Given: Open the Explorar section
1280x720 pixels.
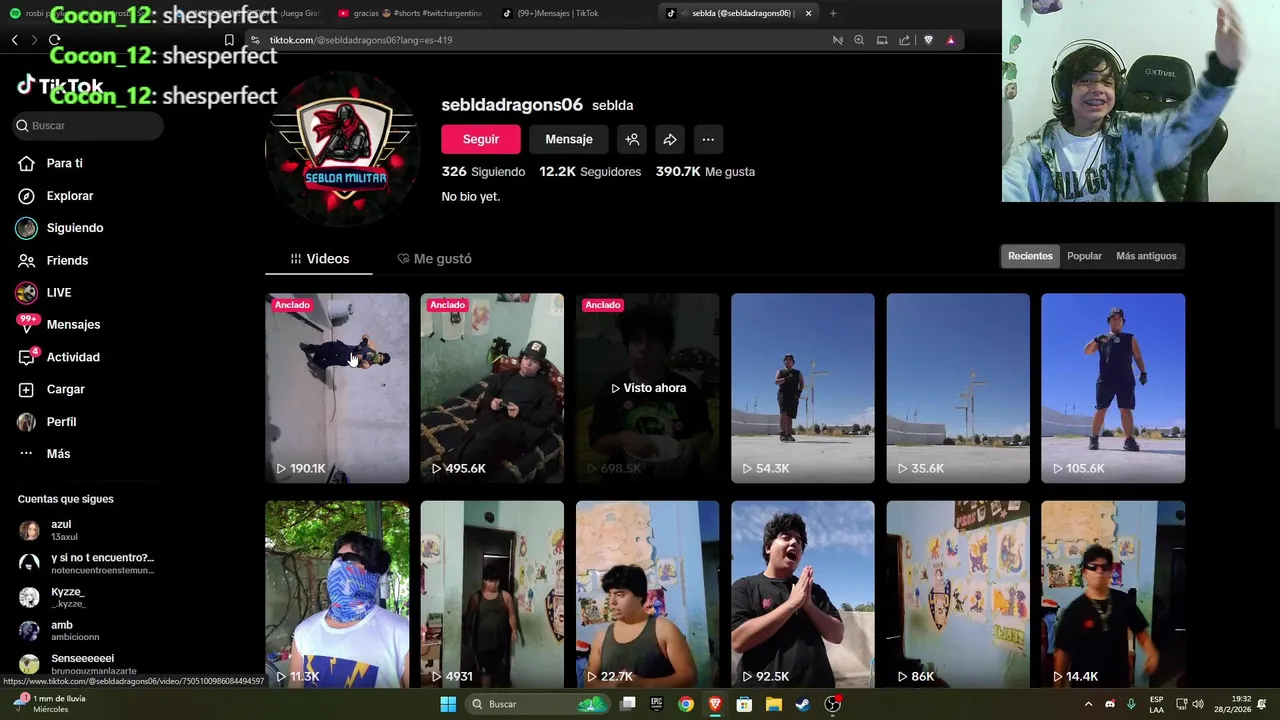Looking at the screenshot, I should (x=69, y=196).
